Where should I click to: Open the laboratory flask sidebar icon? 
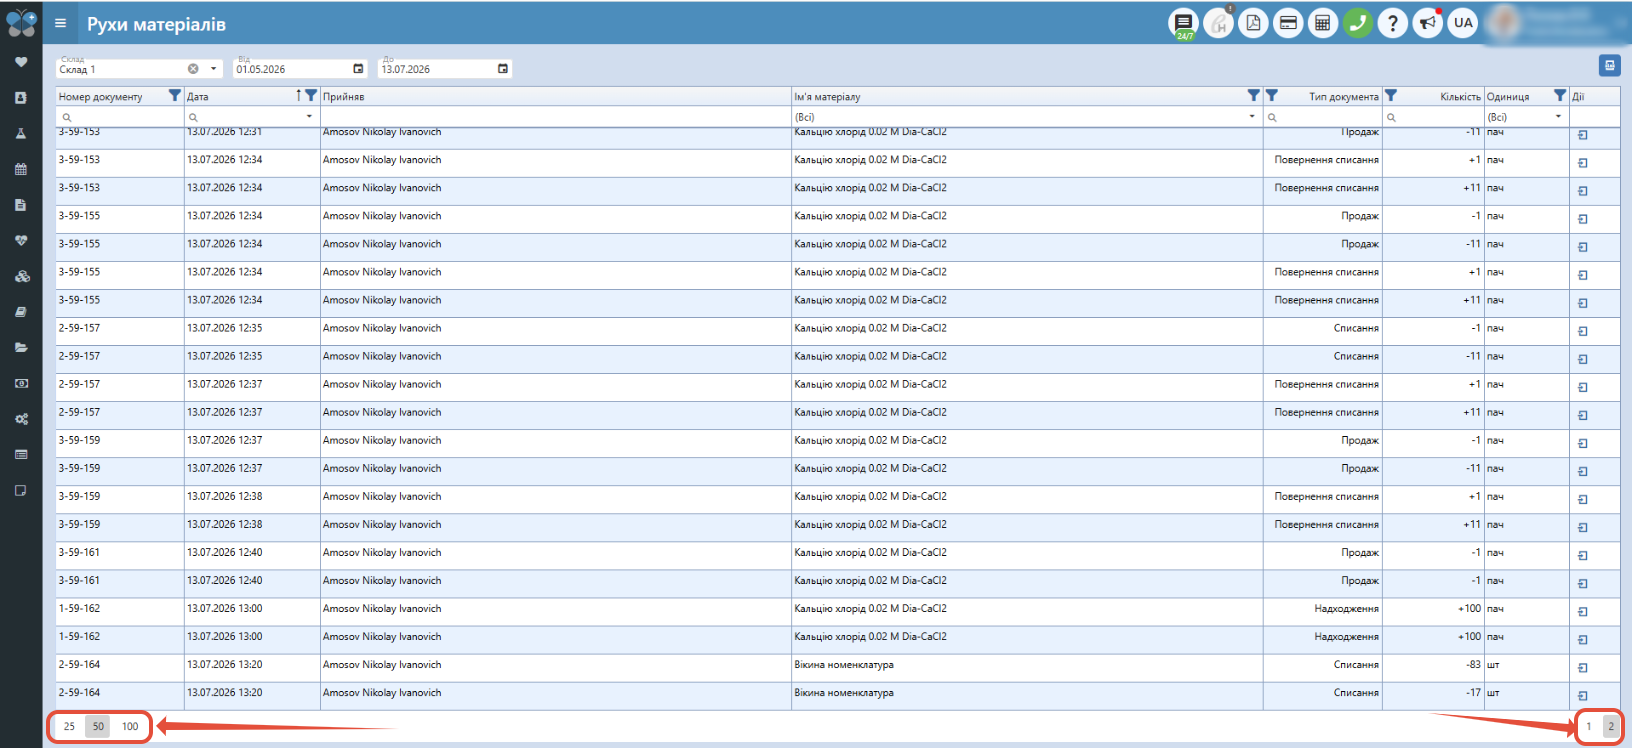21,133
